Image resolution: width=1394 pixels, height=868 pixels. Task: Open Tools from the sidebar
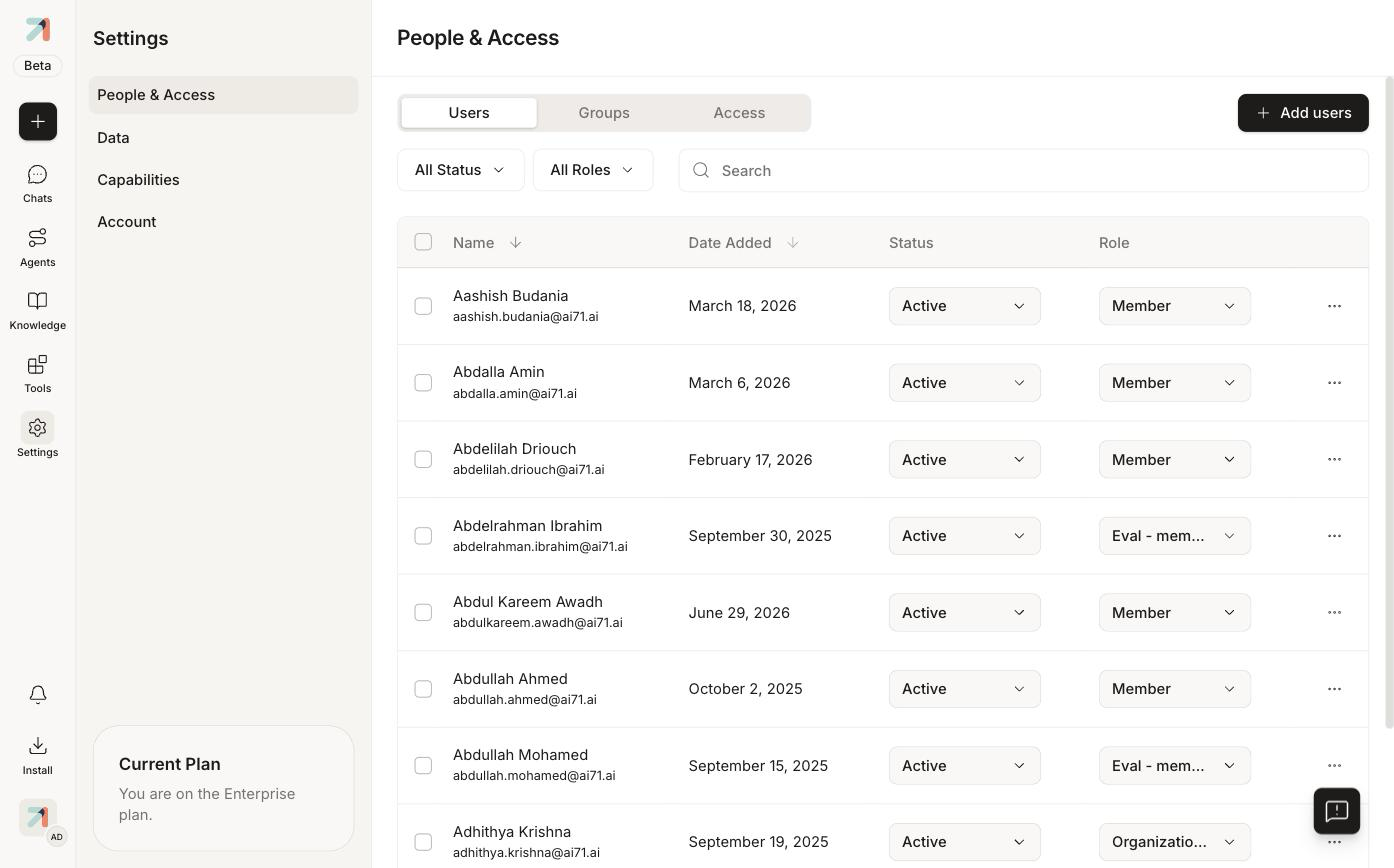click(38, 374)
